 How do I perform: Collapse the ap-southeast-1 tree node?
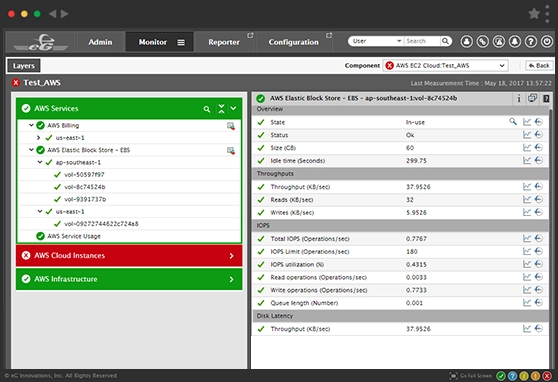[x=40, y=162]
